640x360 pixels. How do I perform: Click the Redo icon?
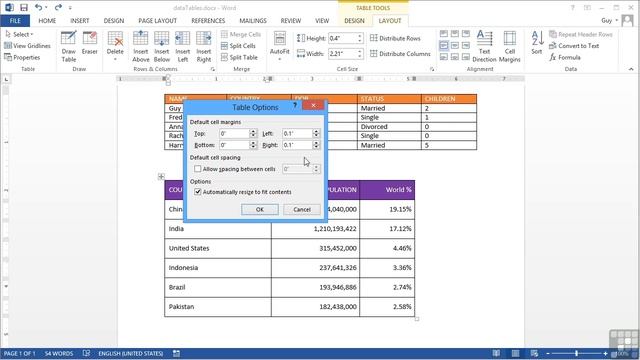[x=58, y=7]
